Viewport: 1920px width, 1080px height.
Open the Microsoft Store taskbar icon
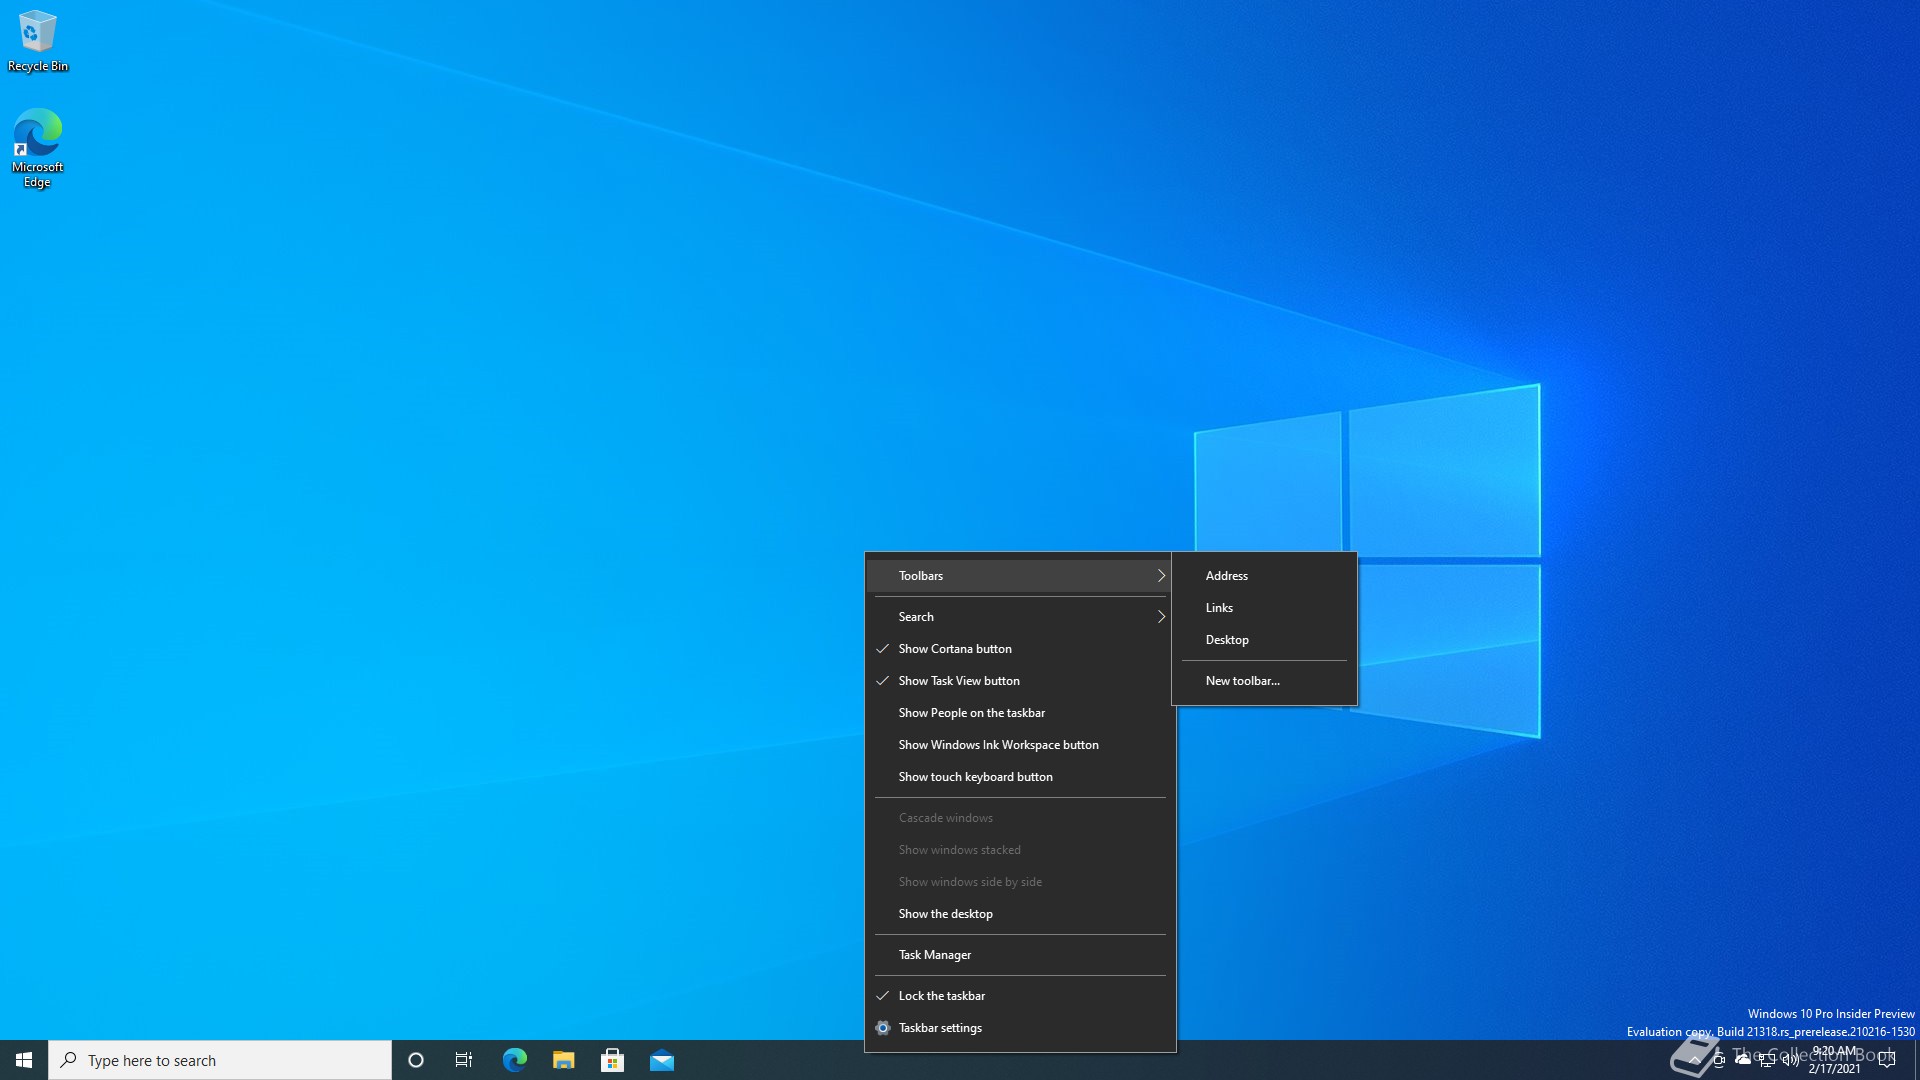[x=613, y=1060]
